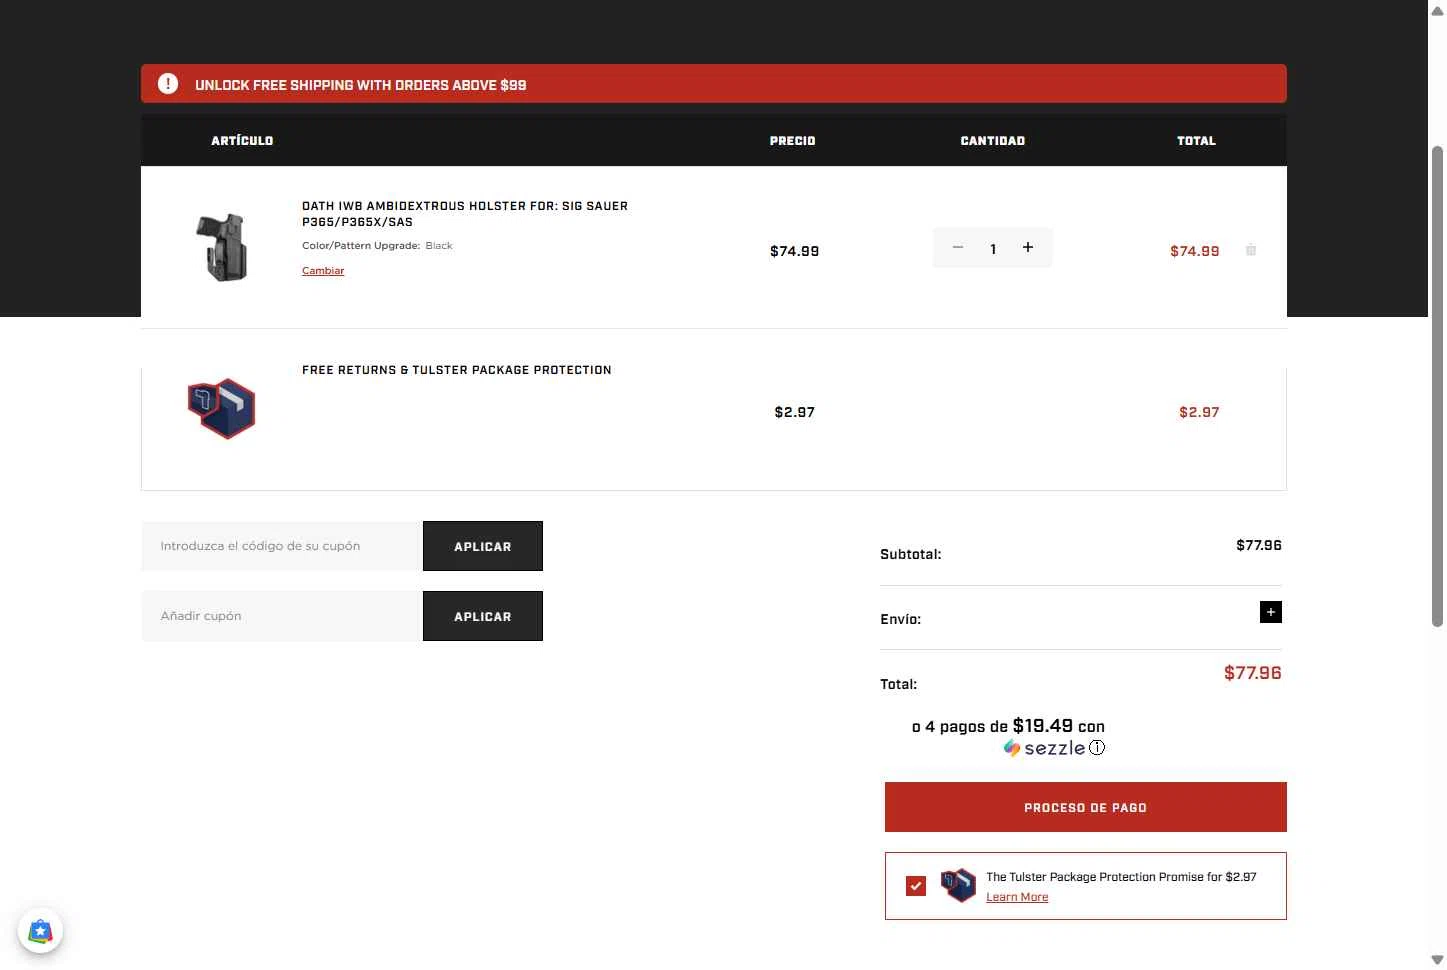
Task: Click the Sezzle logo
Action: coord(1045,748)
